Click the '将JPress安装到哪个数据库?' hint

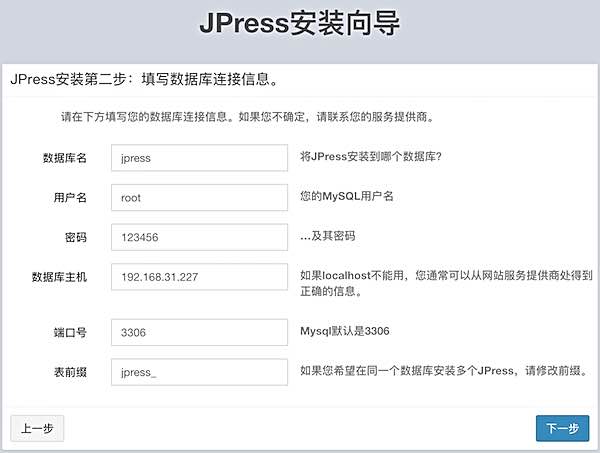[x=371, y=156]
